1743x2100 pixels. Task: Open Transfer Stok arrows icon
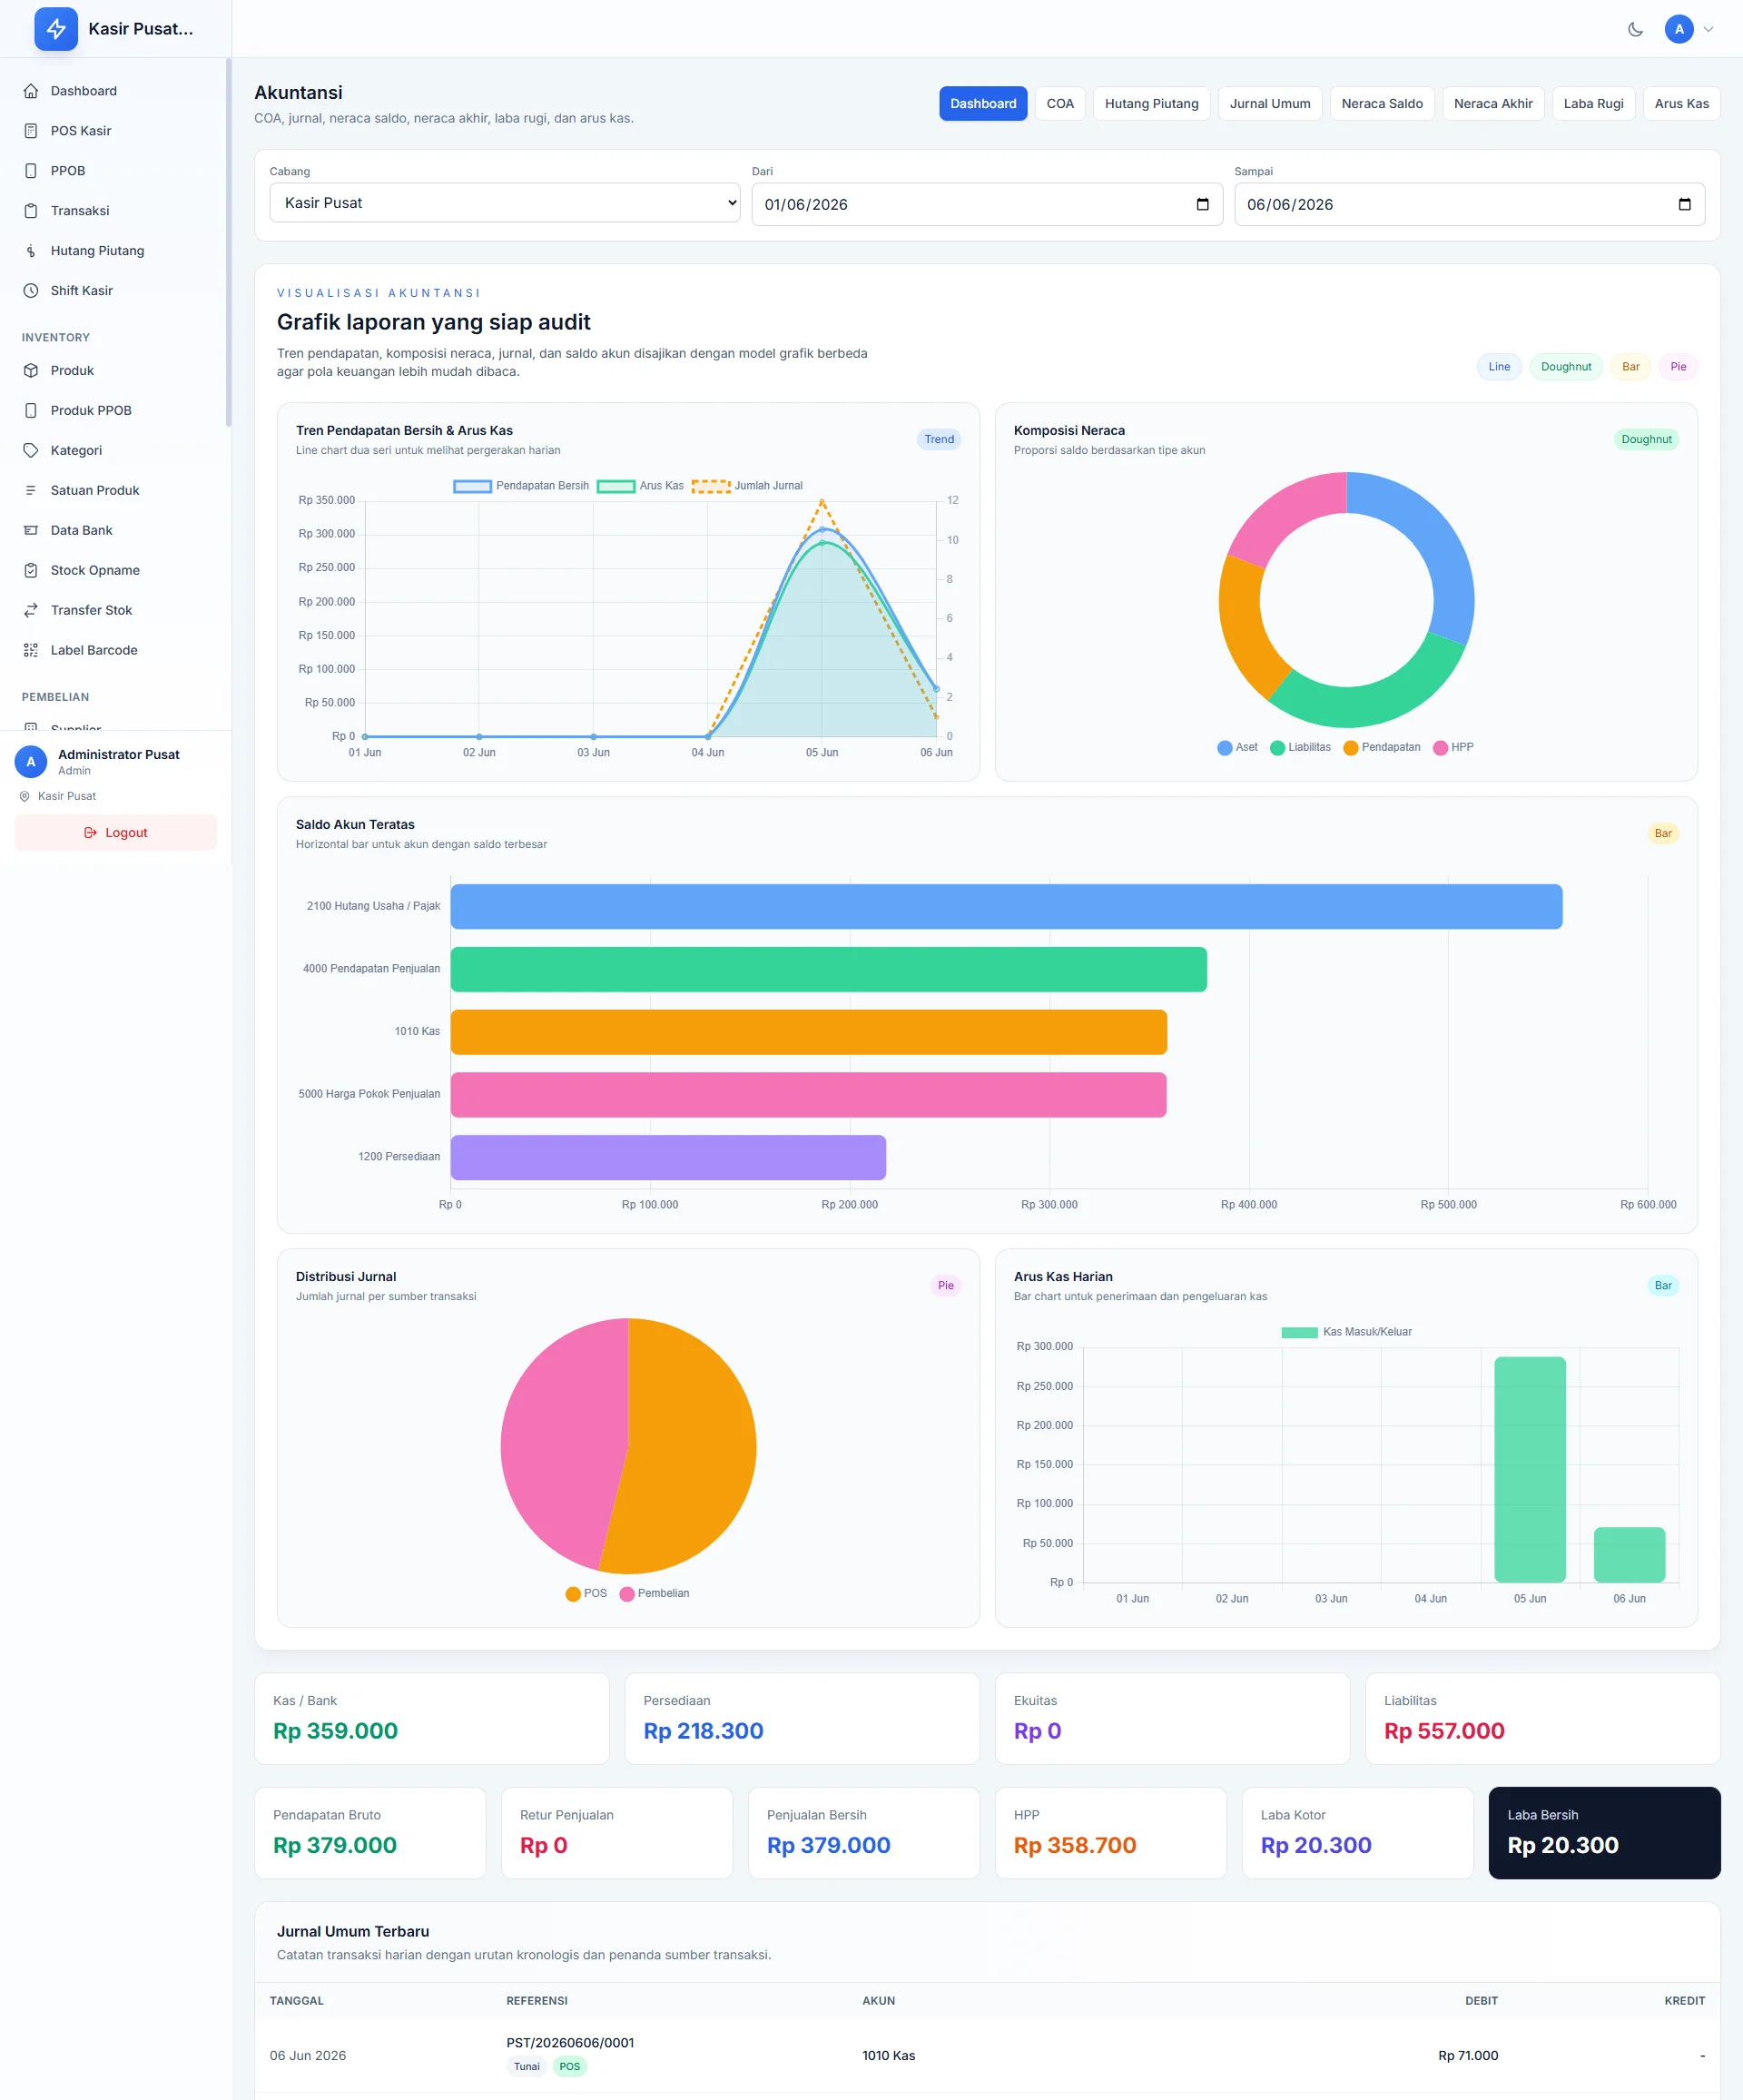click(x=31, y=611)
